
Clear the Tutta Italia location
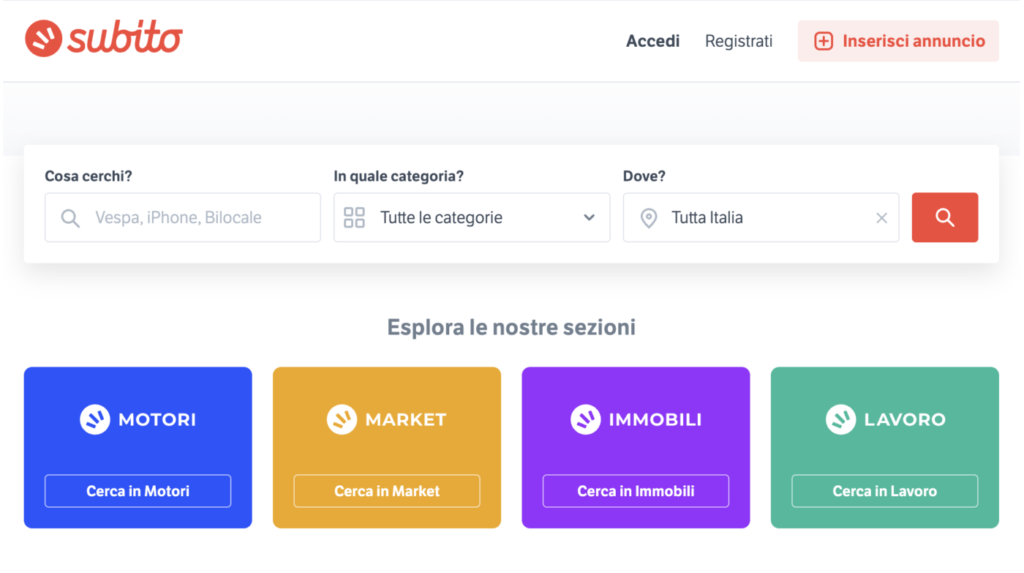click(882, 218)
